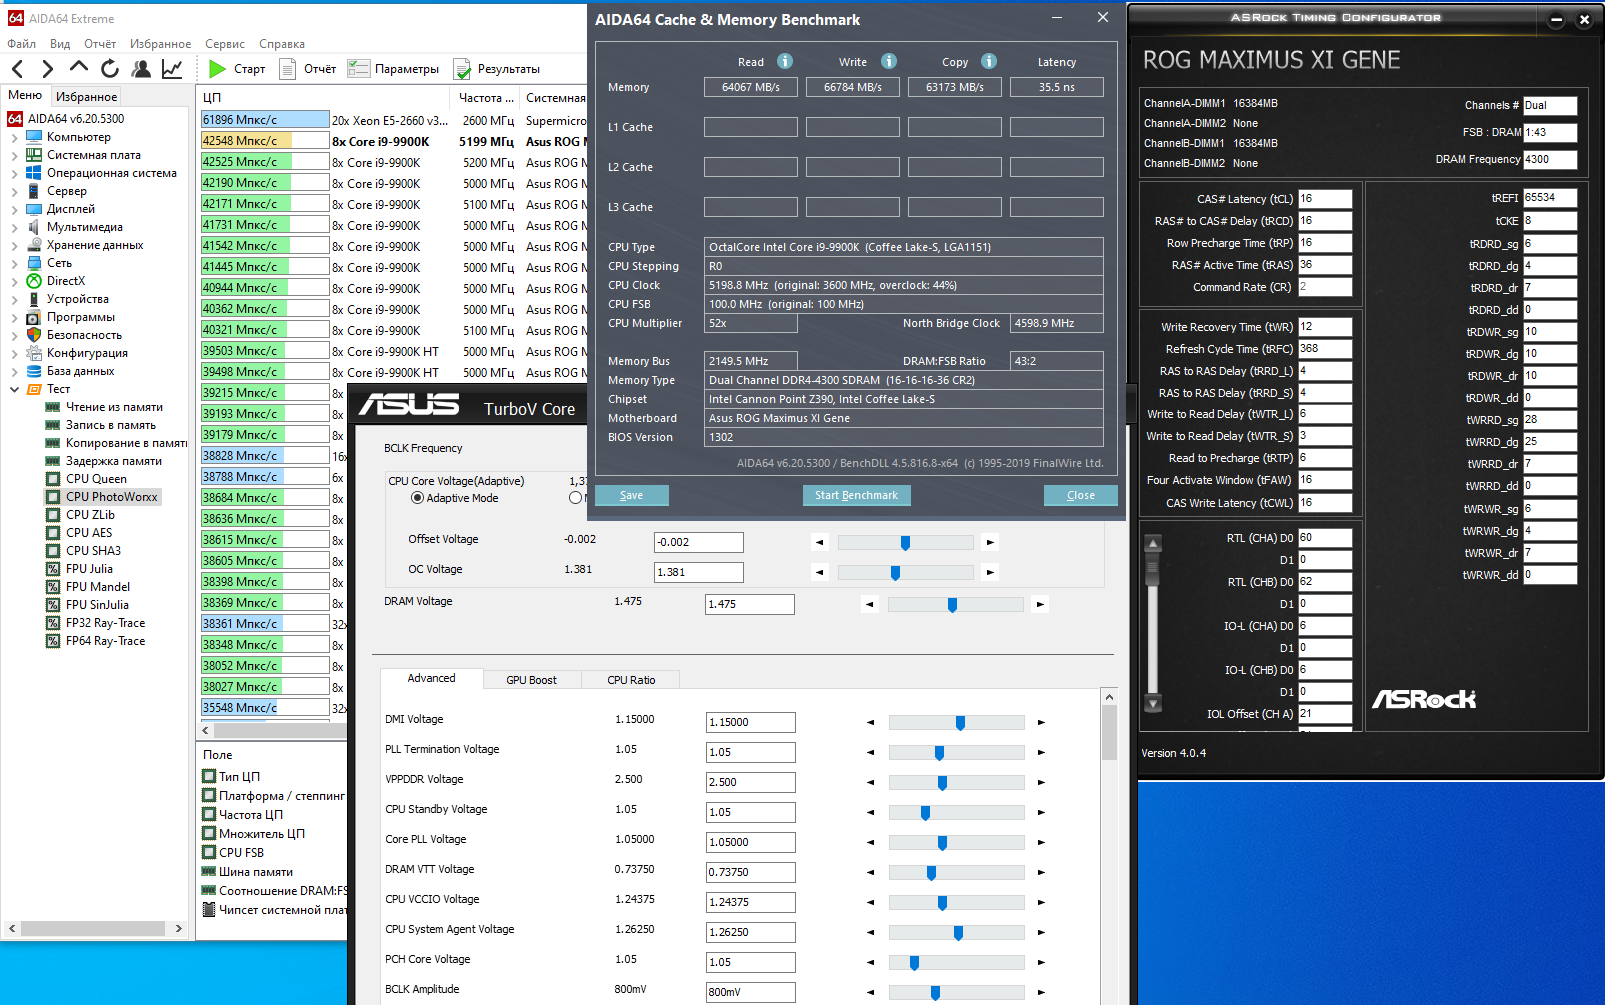This screenshot has height=1005, width=1605.
Task: Open Результаты from the AIDA64 toolbar
Action: click(497, 69)
